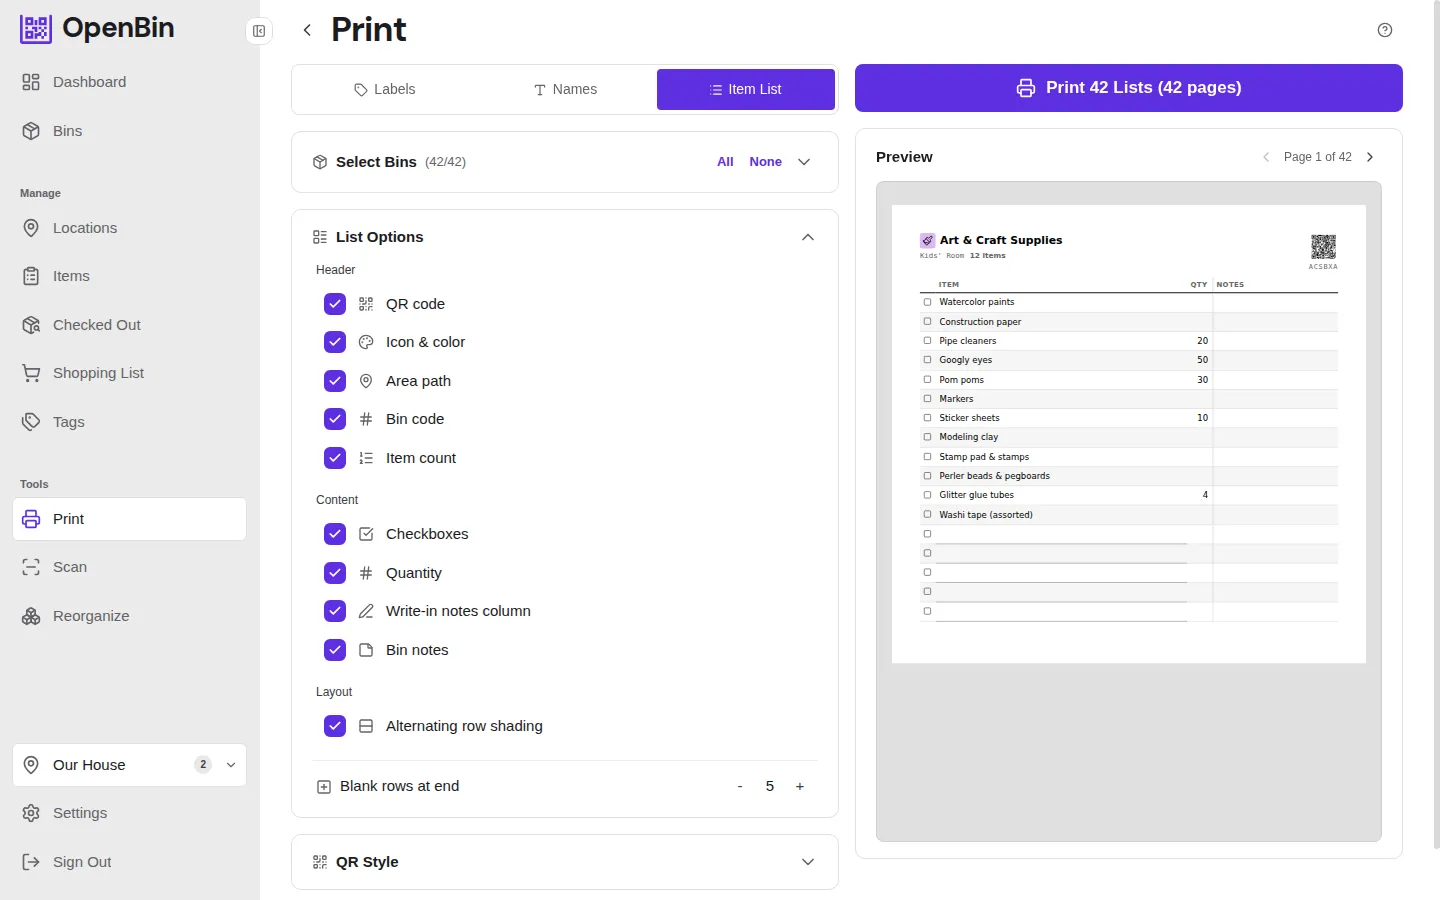
Task: Expand the Select Bins chevron
Action: (x=804, y=162)
